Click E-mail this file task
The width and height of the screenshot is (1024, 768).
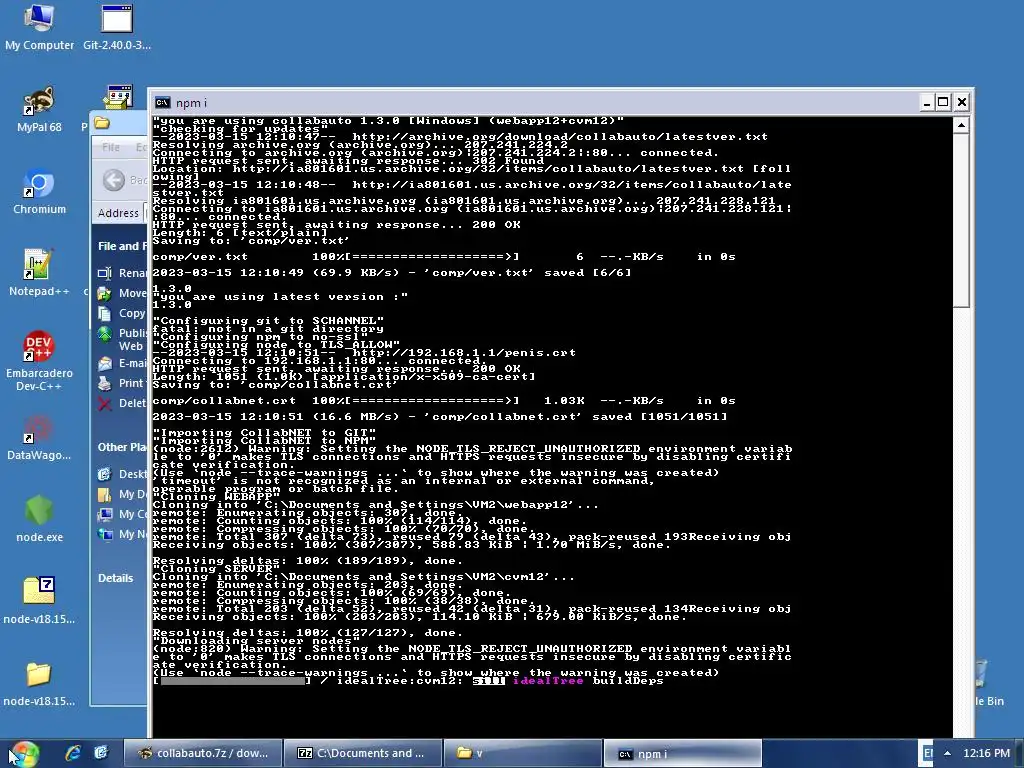[x=121, y=363]
